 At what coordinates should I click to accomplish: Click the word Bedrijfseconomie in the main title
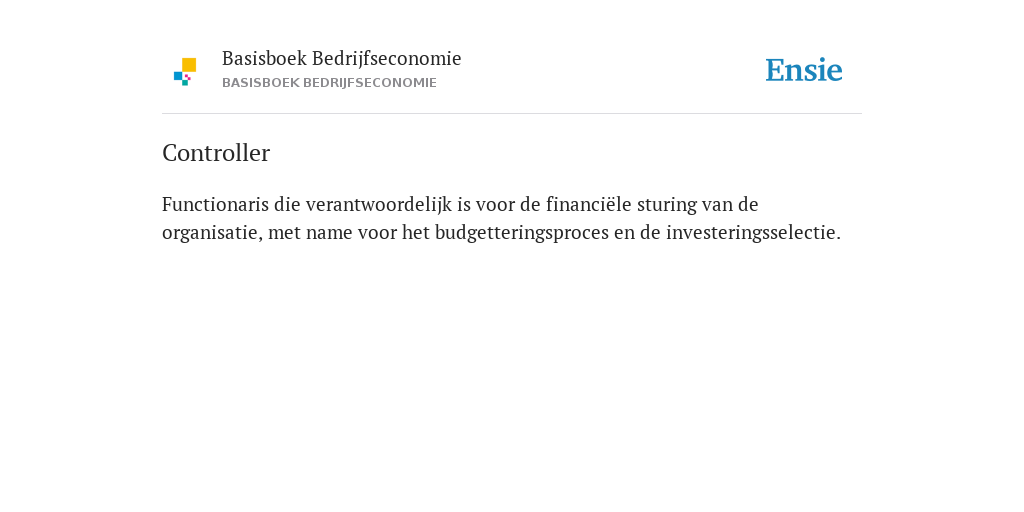coord(387,59)
